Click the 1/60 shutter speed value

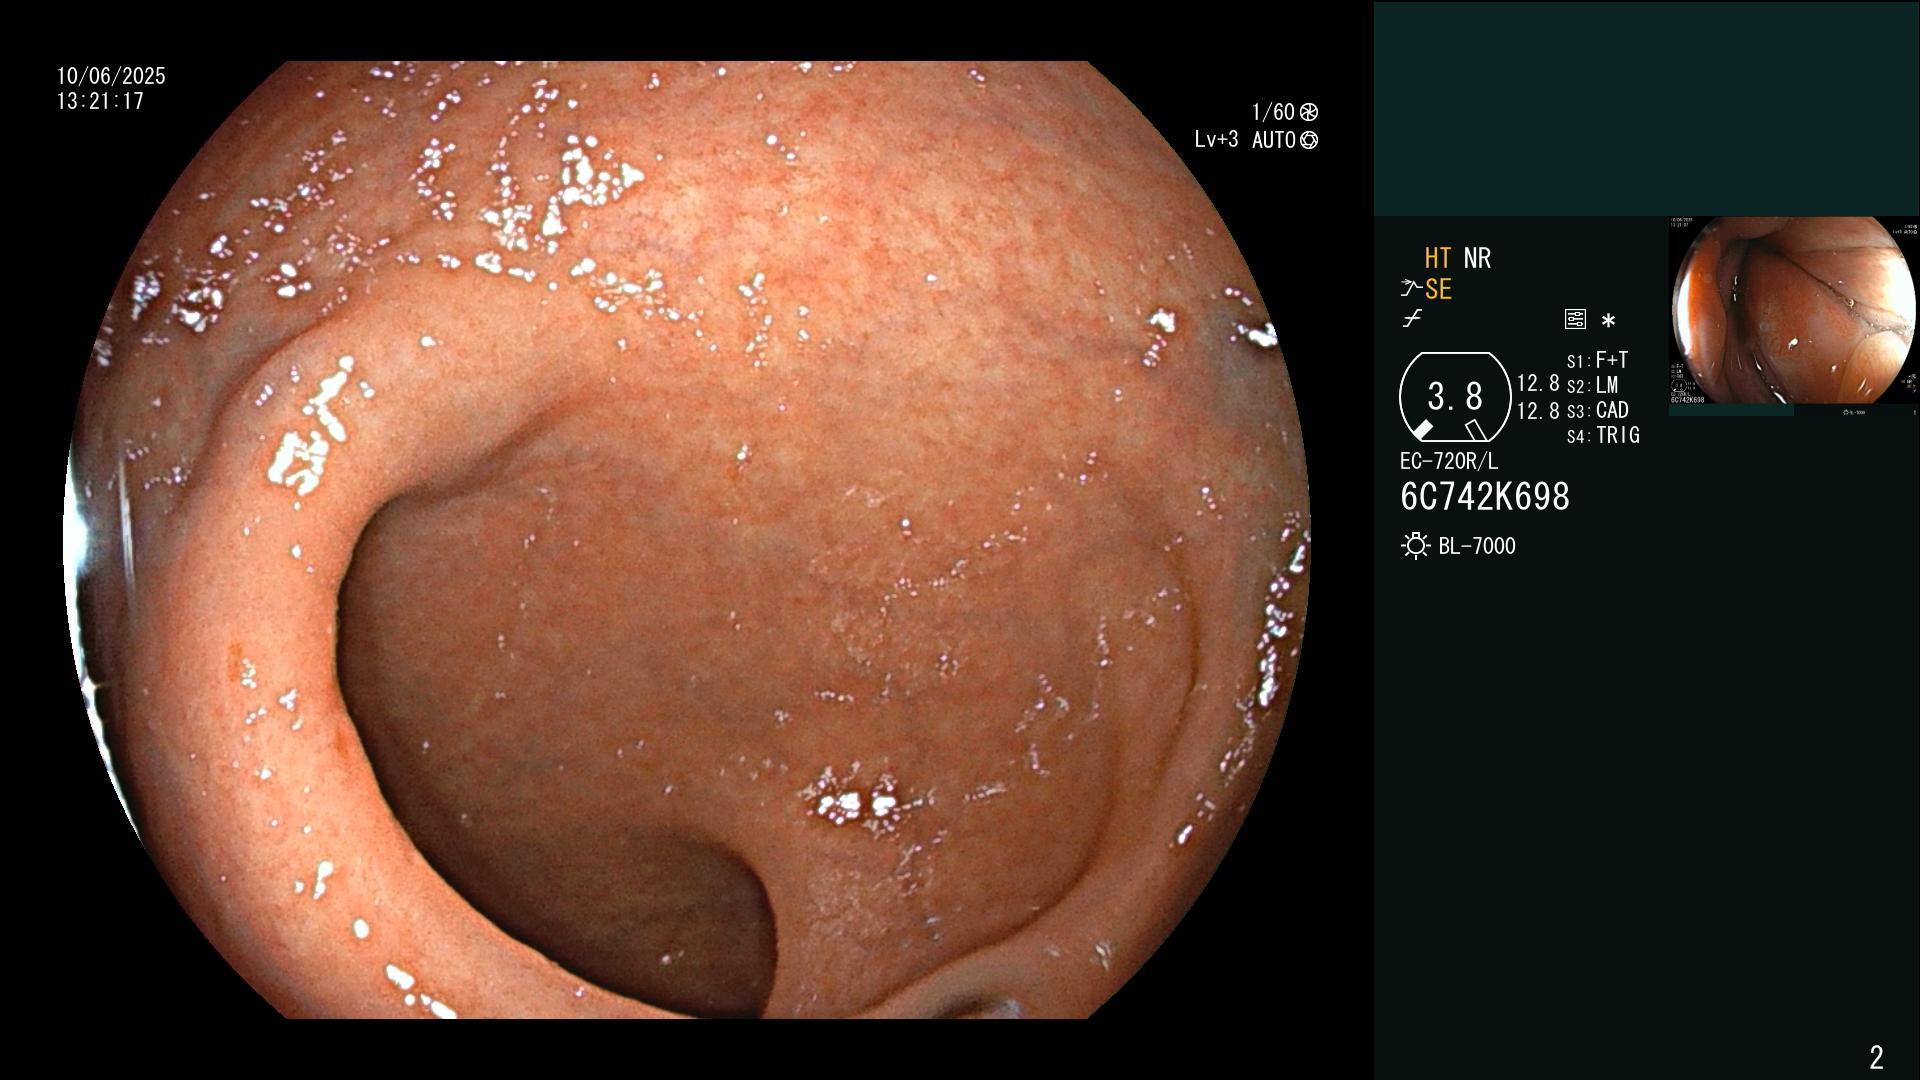[1273, 112]
